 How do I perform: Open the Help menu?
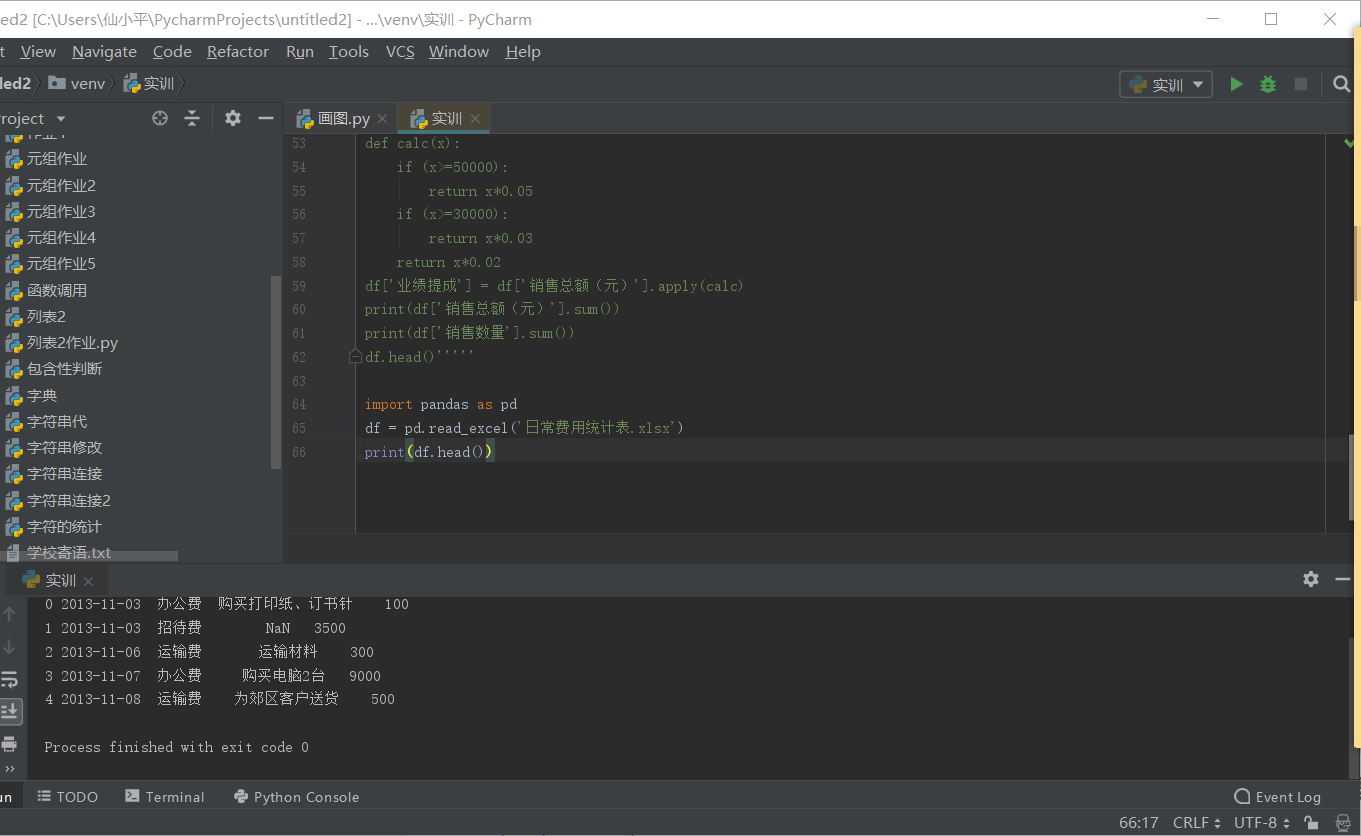coord(523,52)
